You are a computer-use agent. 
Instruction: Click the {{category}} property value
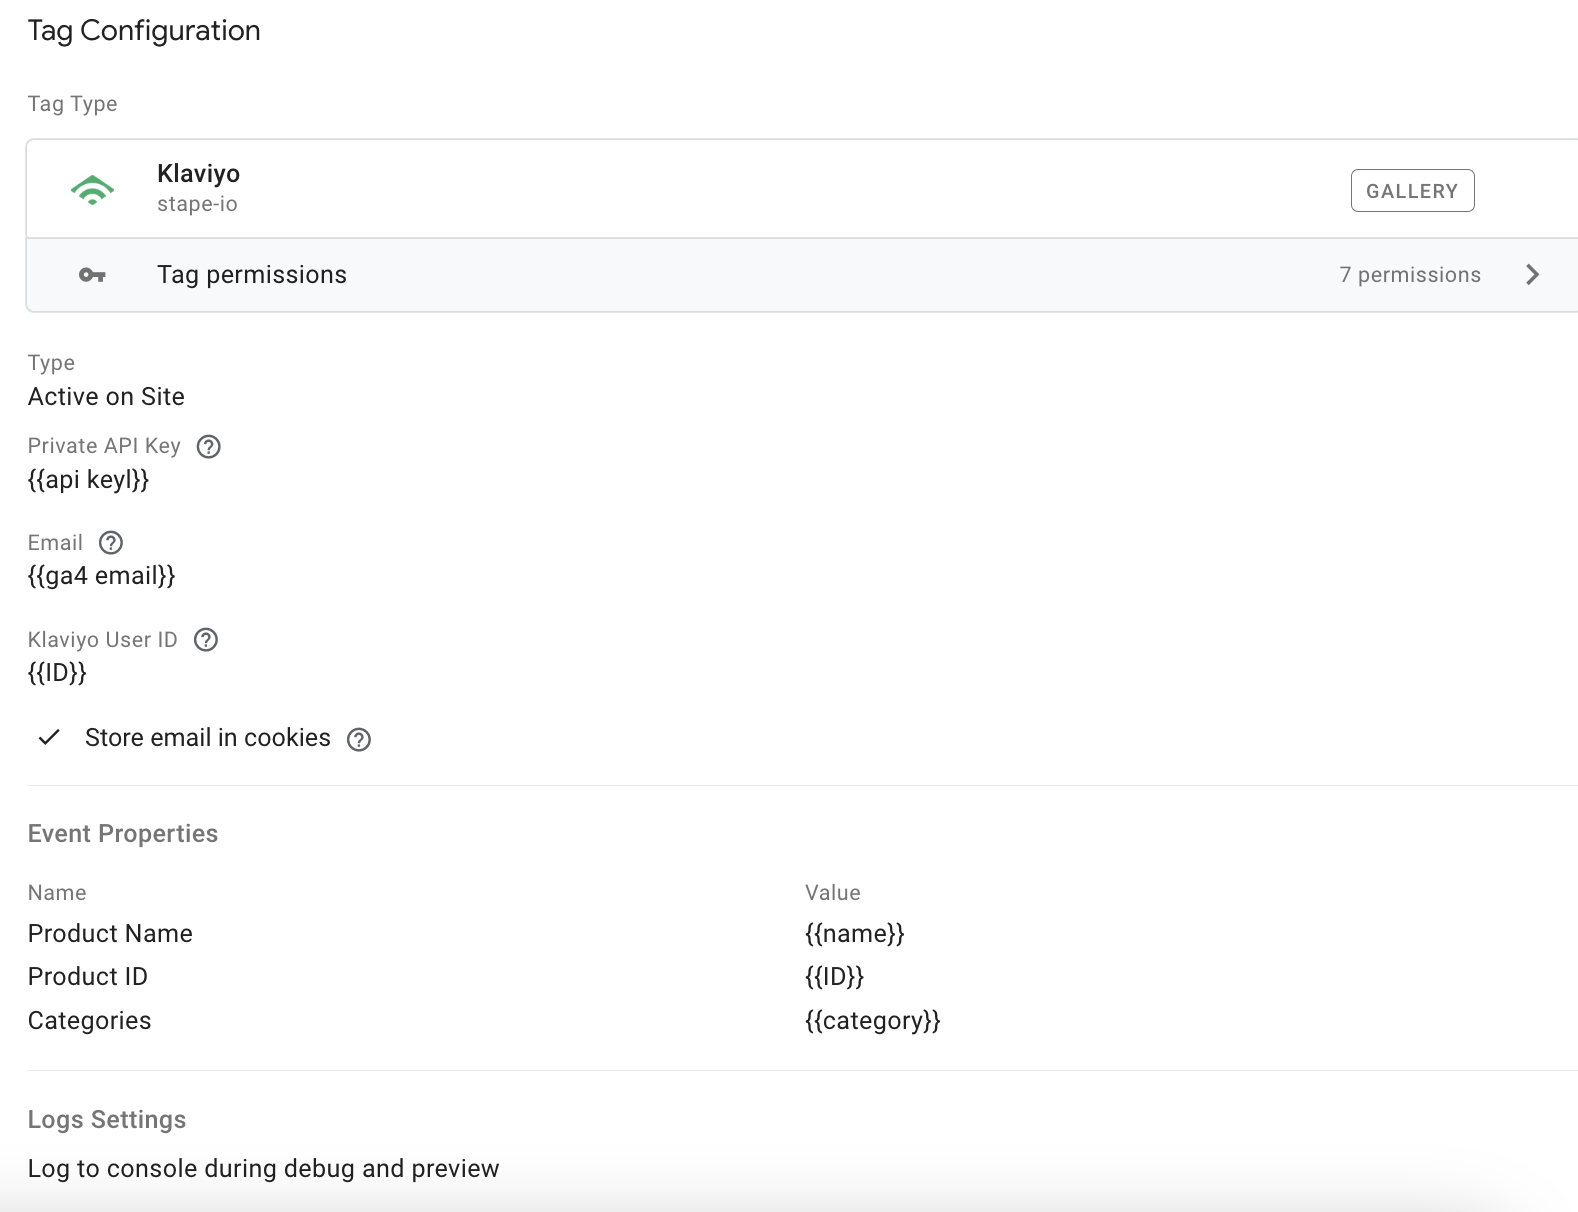coord(872,1021)
